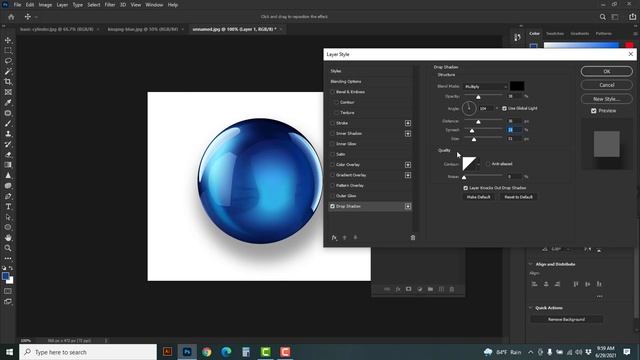Viewport: 640px width, 360px height.
Task: Click the Share icon in options bar
Action: [632, 17]
